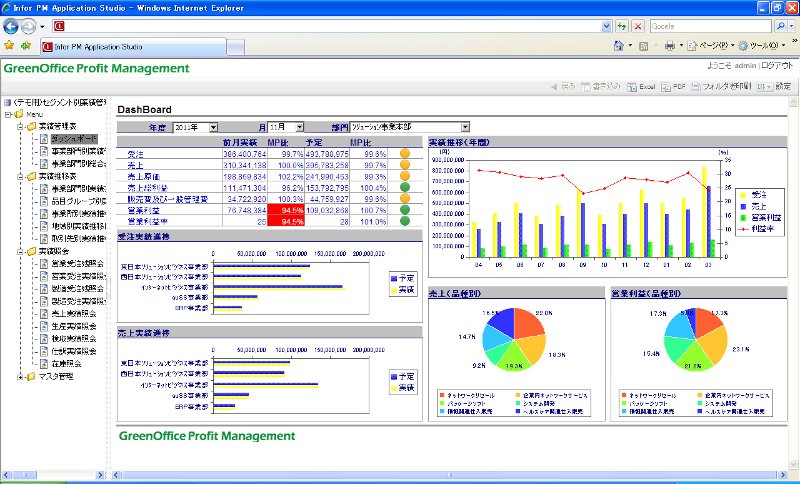Click the green Refresh page icon
This screenshot has height=484, width=800.
621,27
